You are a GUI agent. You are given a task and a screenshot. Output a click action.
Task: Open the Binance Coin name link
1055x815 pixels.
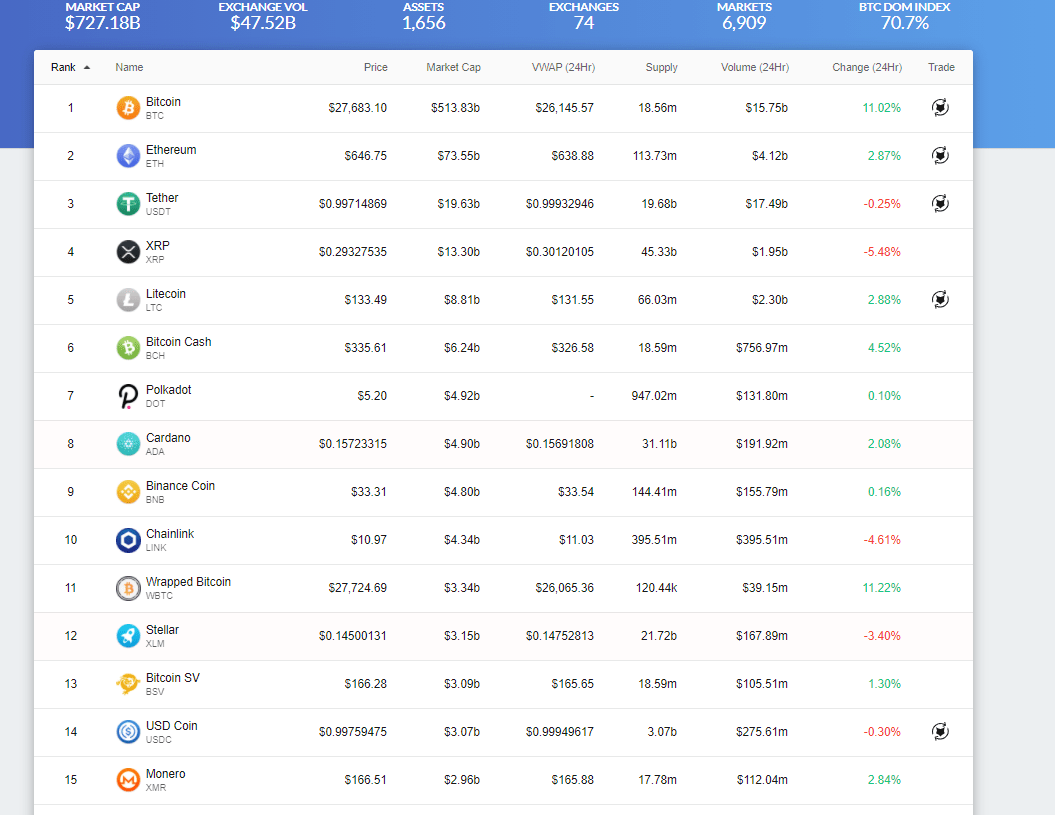[x=180, y=486]
